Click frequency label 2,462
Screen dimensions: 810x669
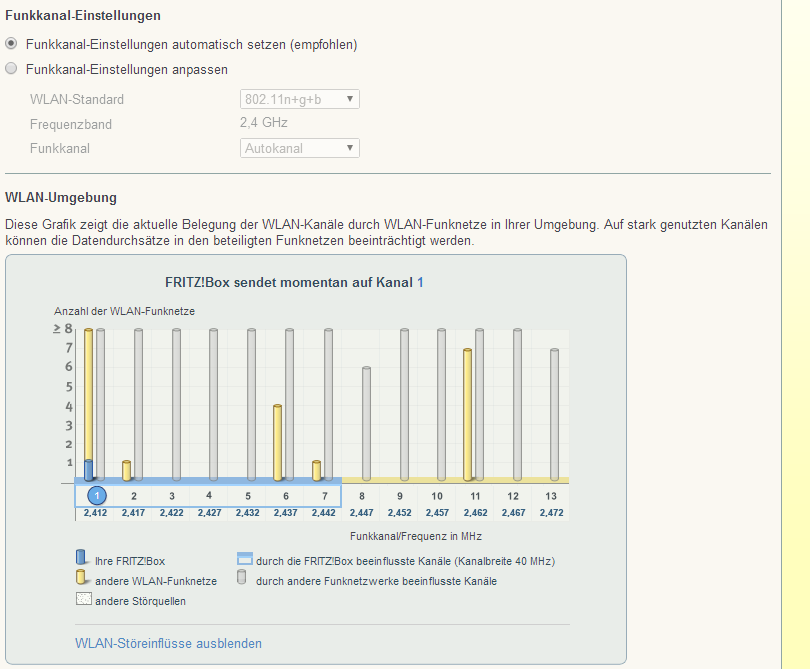click(x=475, y=513)
